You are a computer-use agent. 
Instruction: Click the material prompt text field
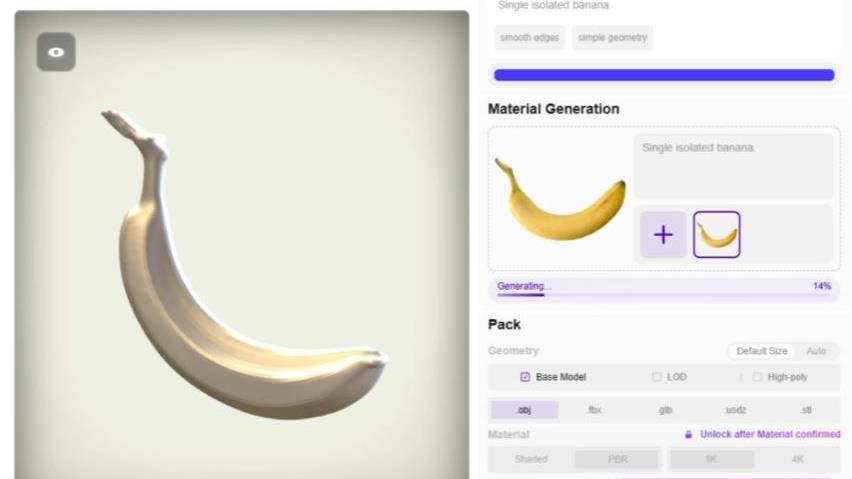734,166
